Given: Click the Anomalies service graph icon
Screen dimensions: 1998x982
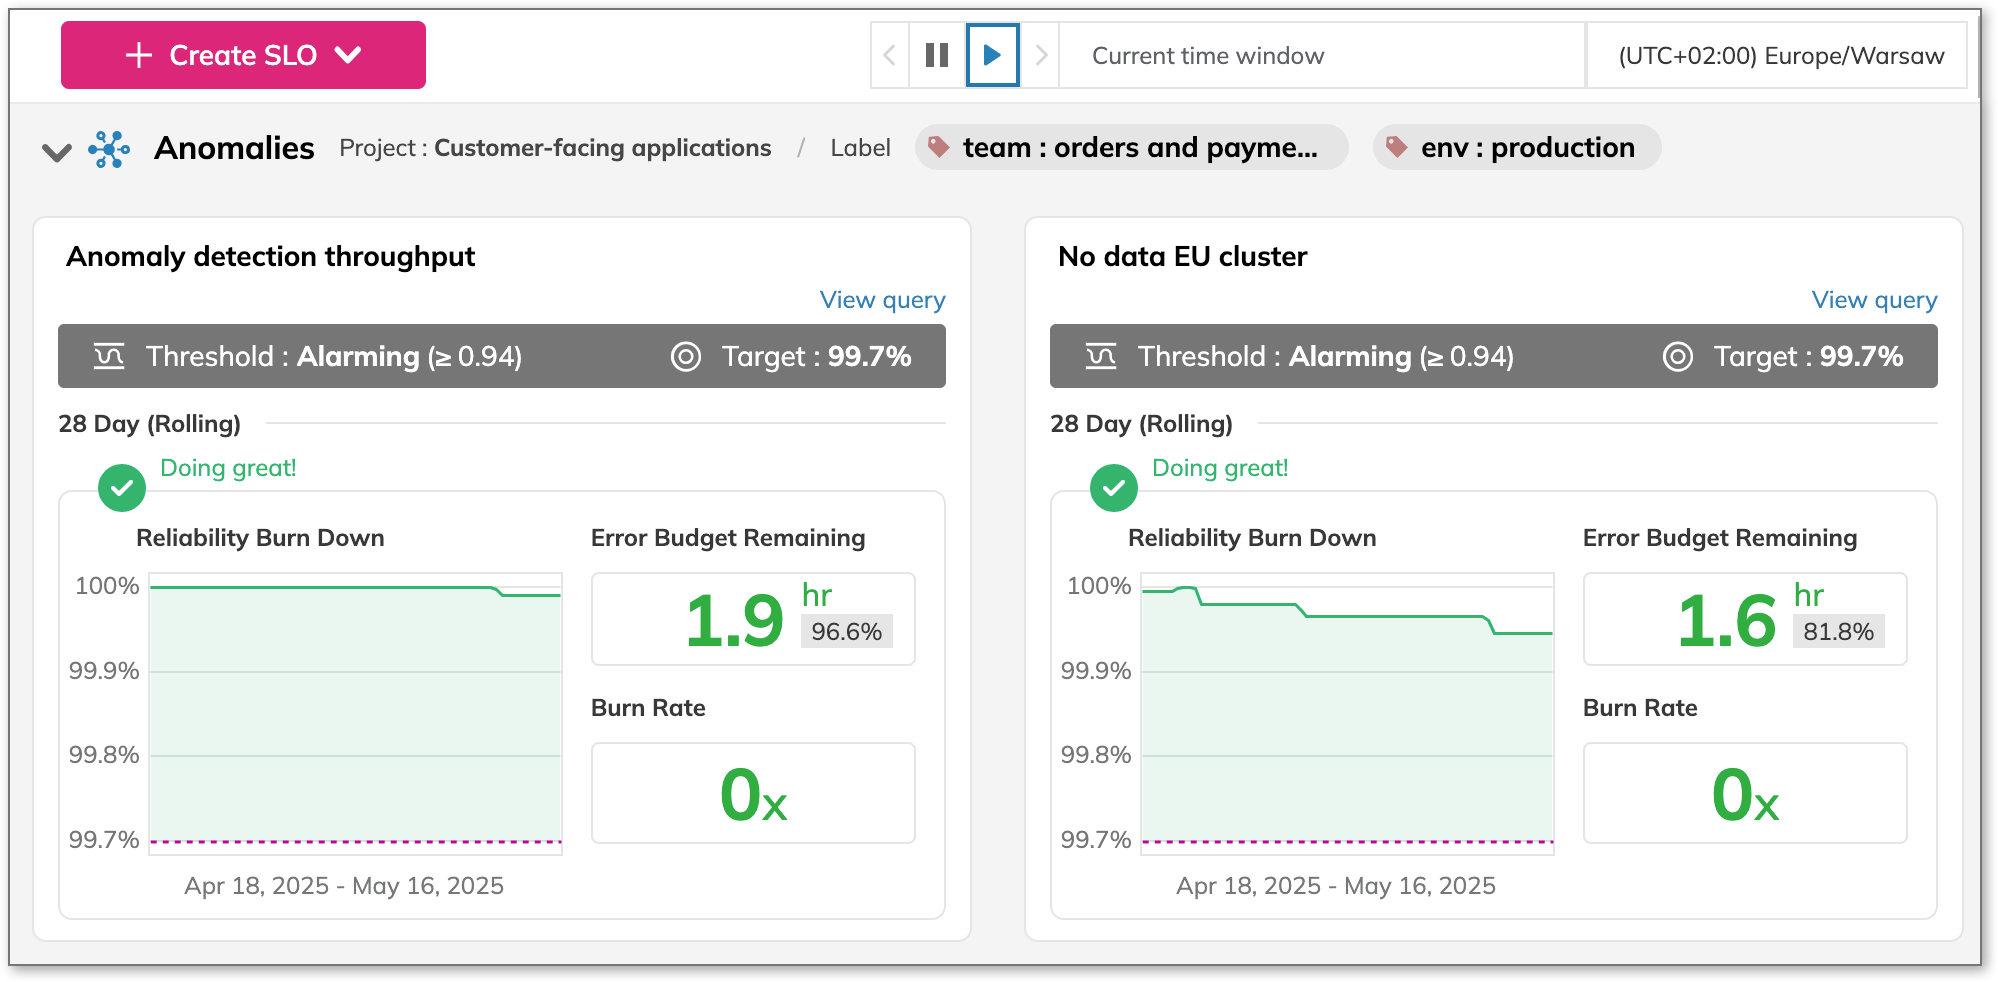Looking at the screenshot, I should tap(109, 149).
